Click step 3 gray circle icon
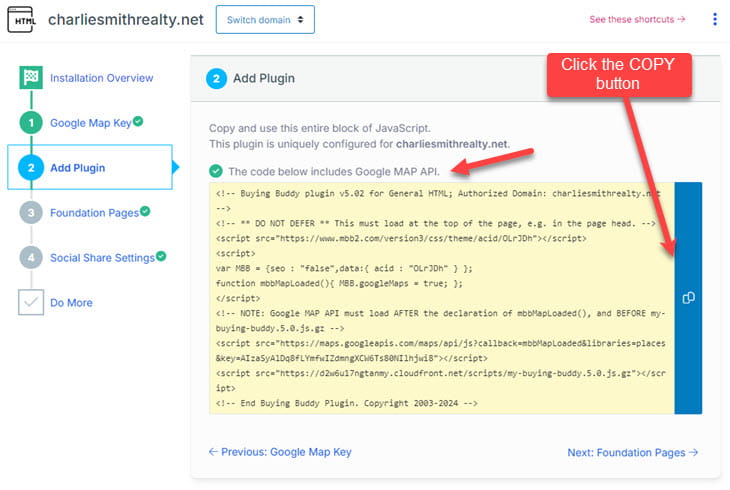 (x=31, y=212)
